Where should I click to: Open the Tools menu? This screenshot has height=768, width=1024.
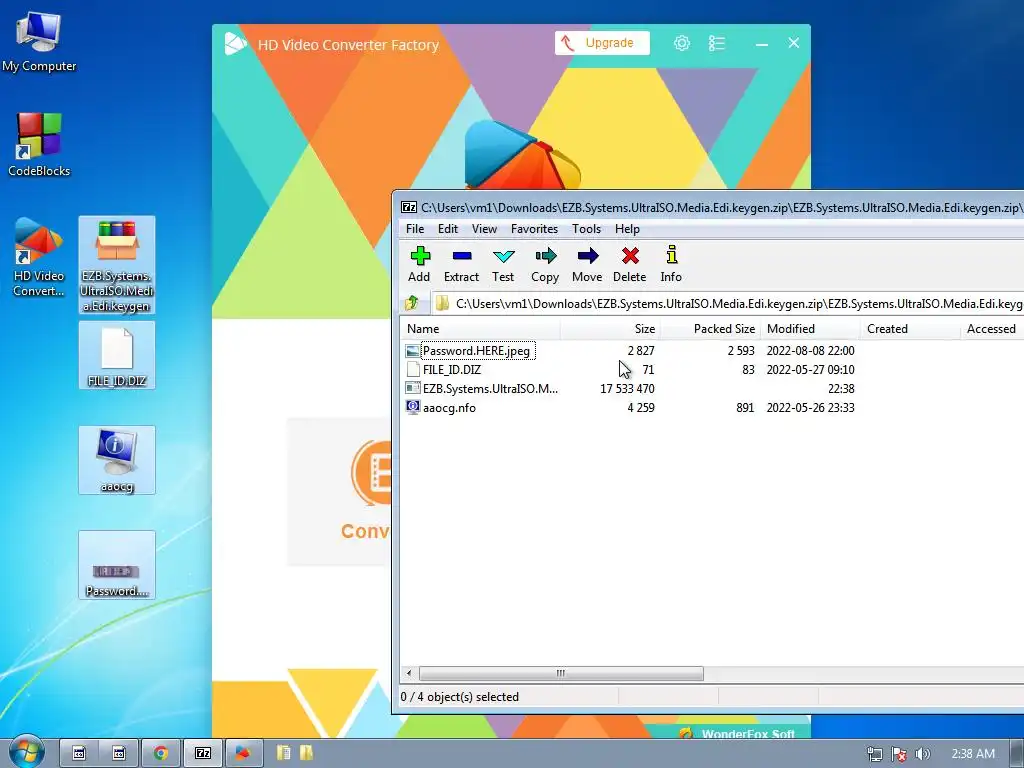coord(586,229)
